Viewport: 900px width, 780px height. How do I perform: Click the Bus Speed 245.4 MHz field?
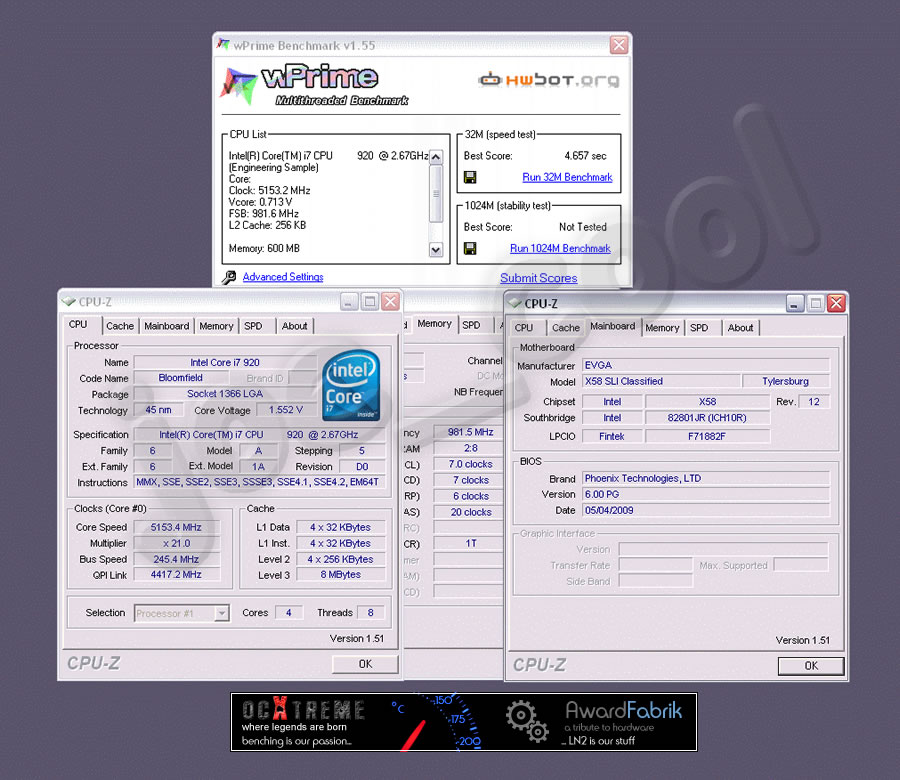coord(176,559)
